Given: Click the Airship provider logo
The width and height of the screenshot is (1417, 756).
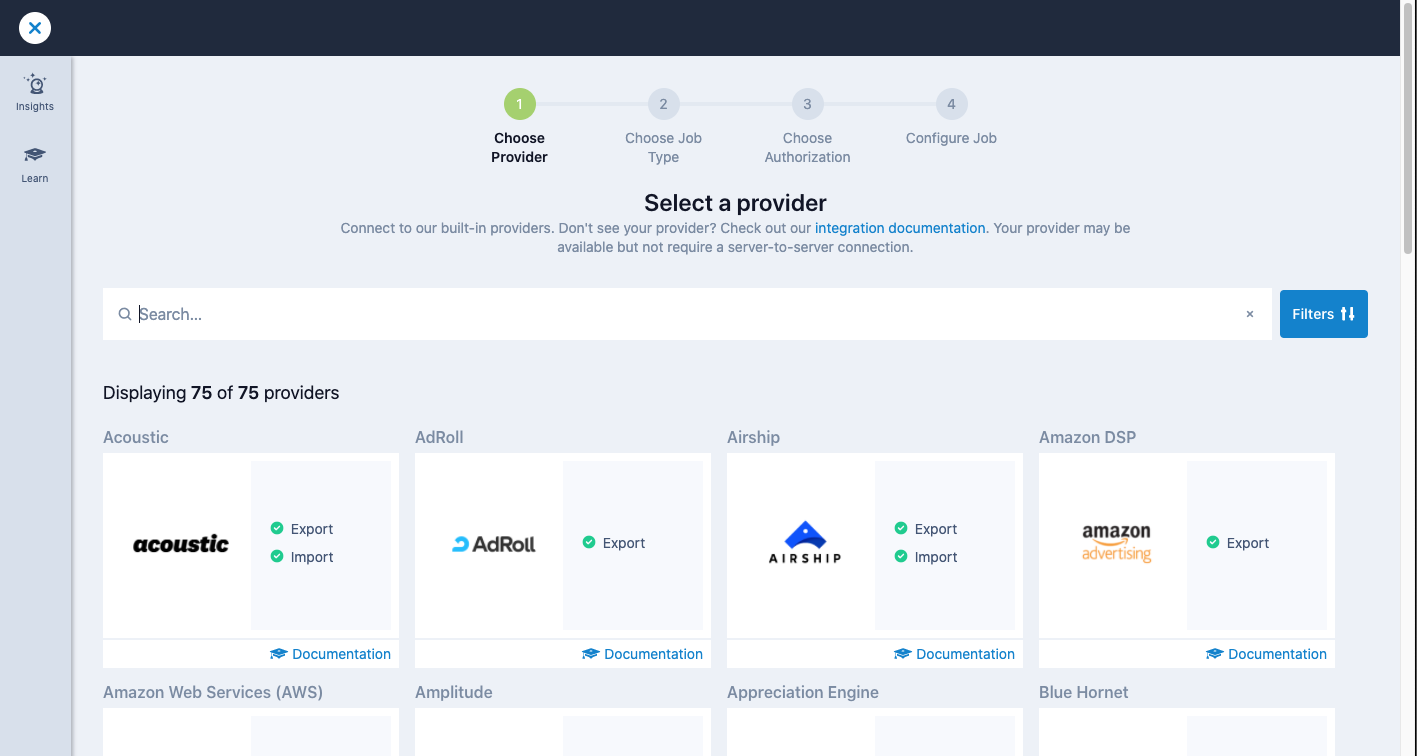Looking at the screenshot, I should pyautogui.click(x=803, y=543).
